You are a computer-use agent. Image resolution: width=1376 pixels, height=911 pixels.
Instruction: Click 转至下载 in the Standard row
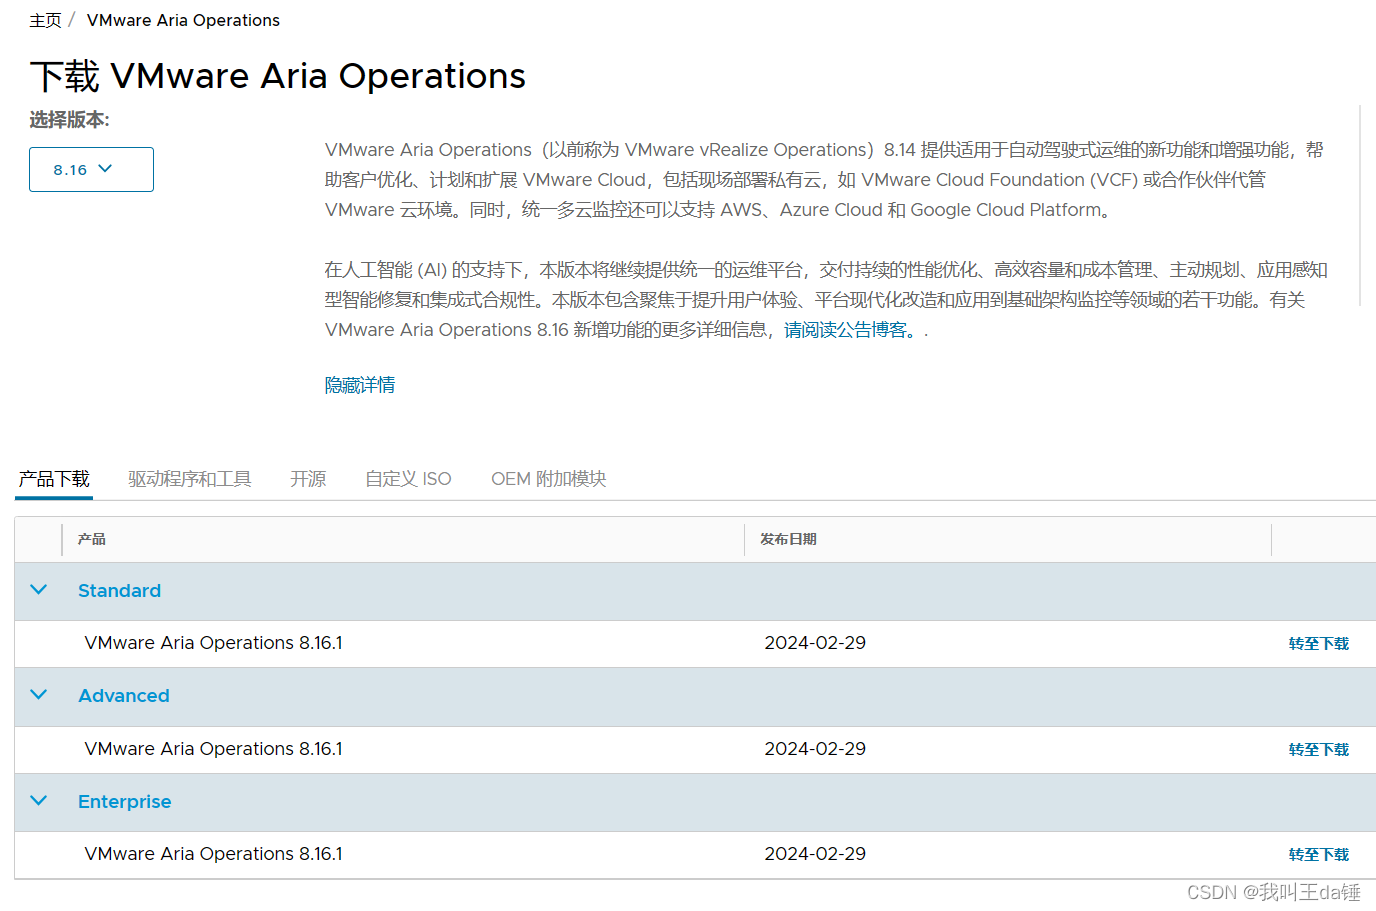click(x=1319, y=644)
